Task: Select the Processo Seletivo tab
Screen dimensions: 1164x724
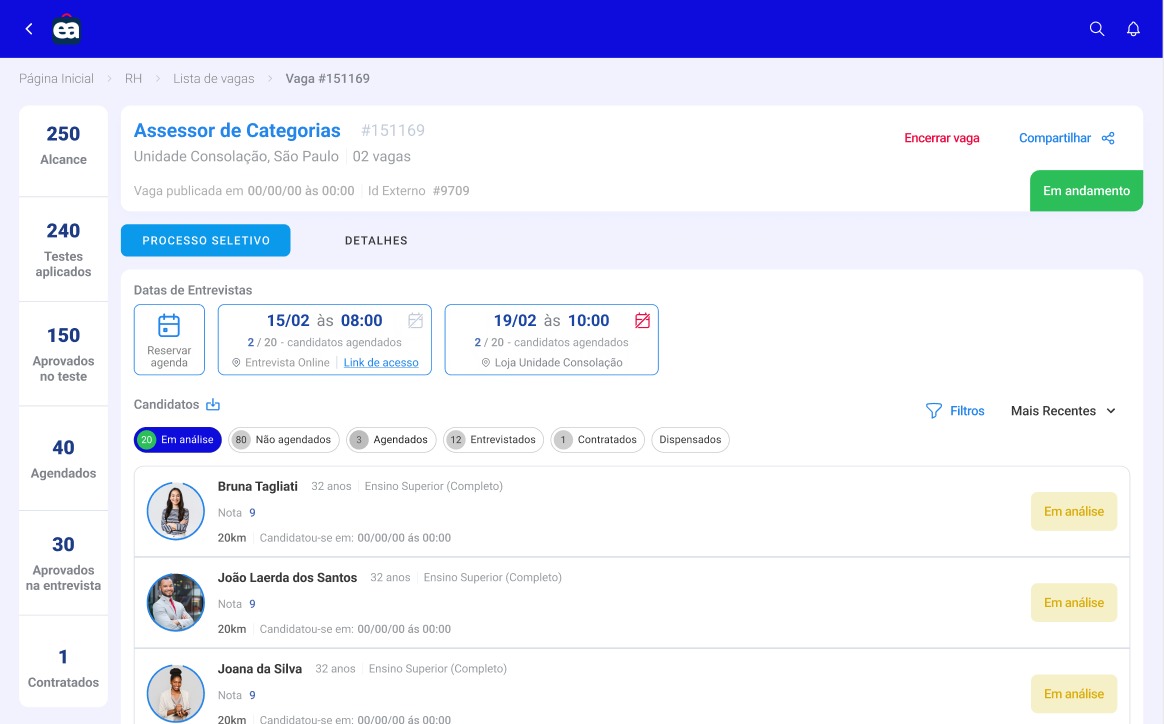Action: [x=206, y=241]
